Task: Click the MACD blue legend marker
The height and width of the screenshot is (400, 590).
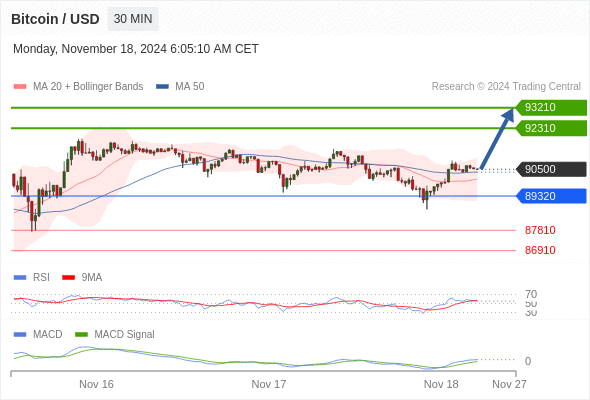Action: 20,334
